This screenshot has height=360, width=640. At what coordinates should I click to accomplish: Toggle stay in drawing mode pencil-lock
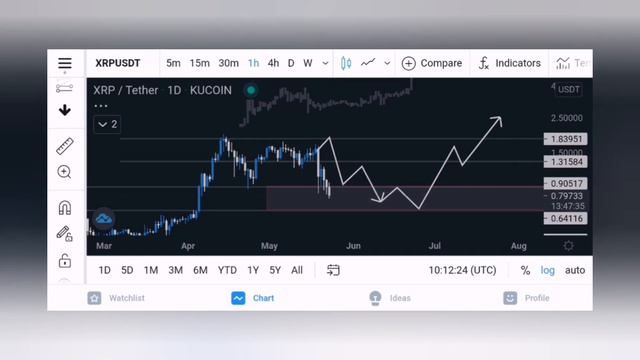(x=64, y=234)
